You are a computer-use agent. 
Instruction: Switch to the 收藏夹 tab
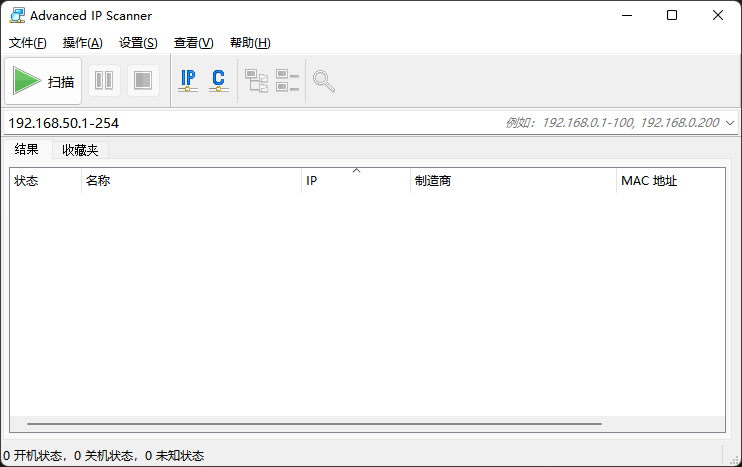coord(80,150)
